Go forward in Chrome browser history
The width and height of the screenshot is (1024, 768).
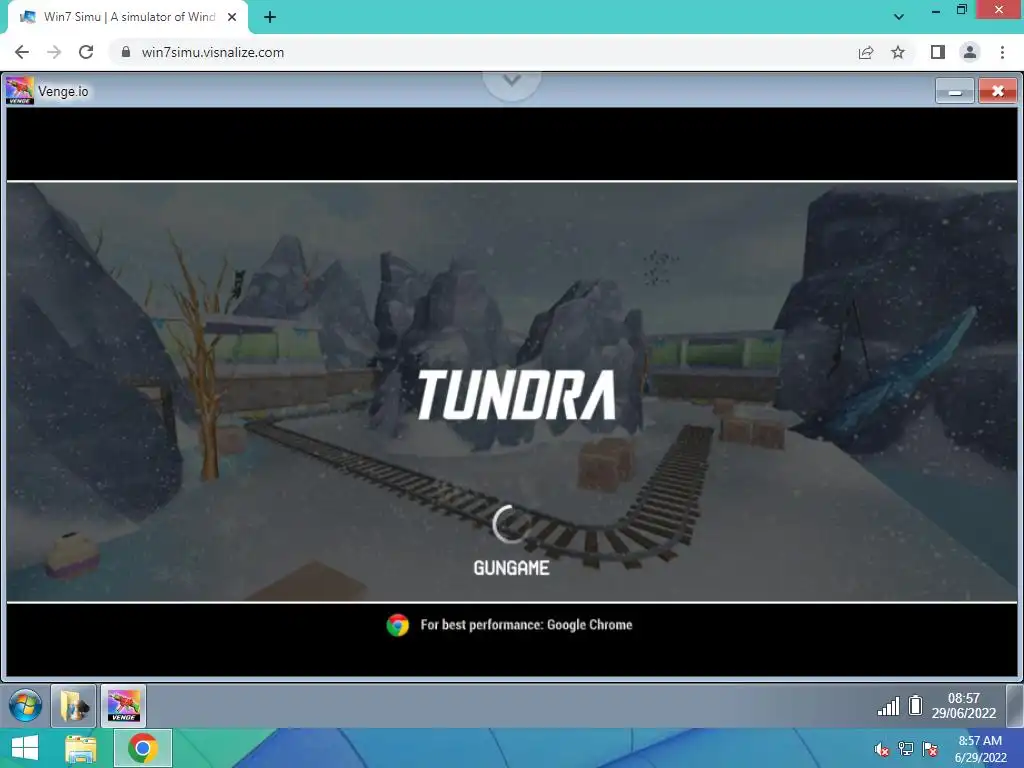point(54,52)
